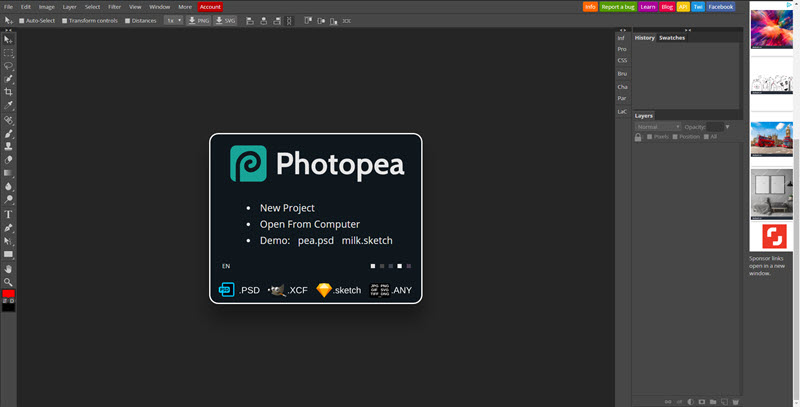800x407 pixels.
Task: Click the SVG export button
Action: tap(225, 21)
